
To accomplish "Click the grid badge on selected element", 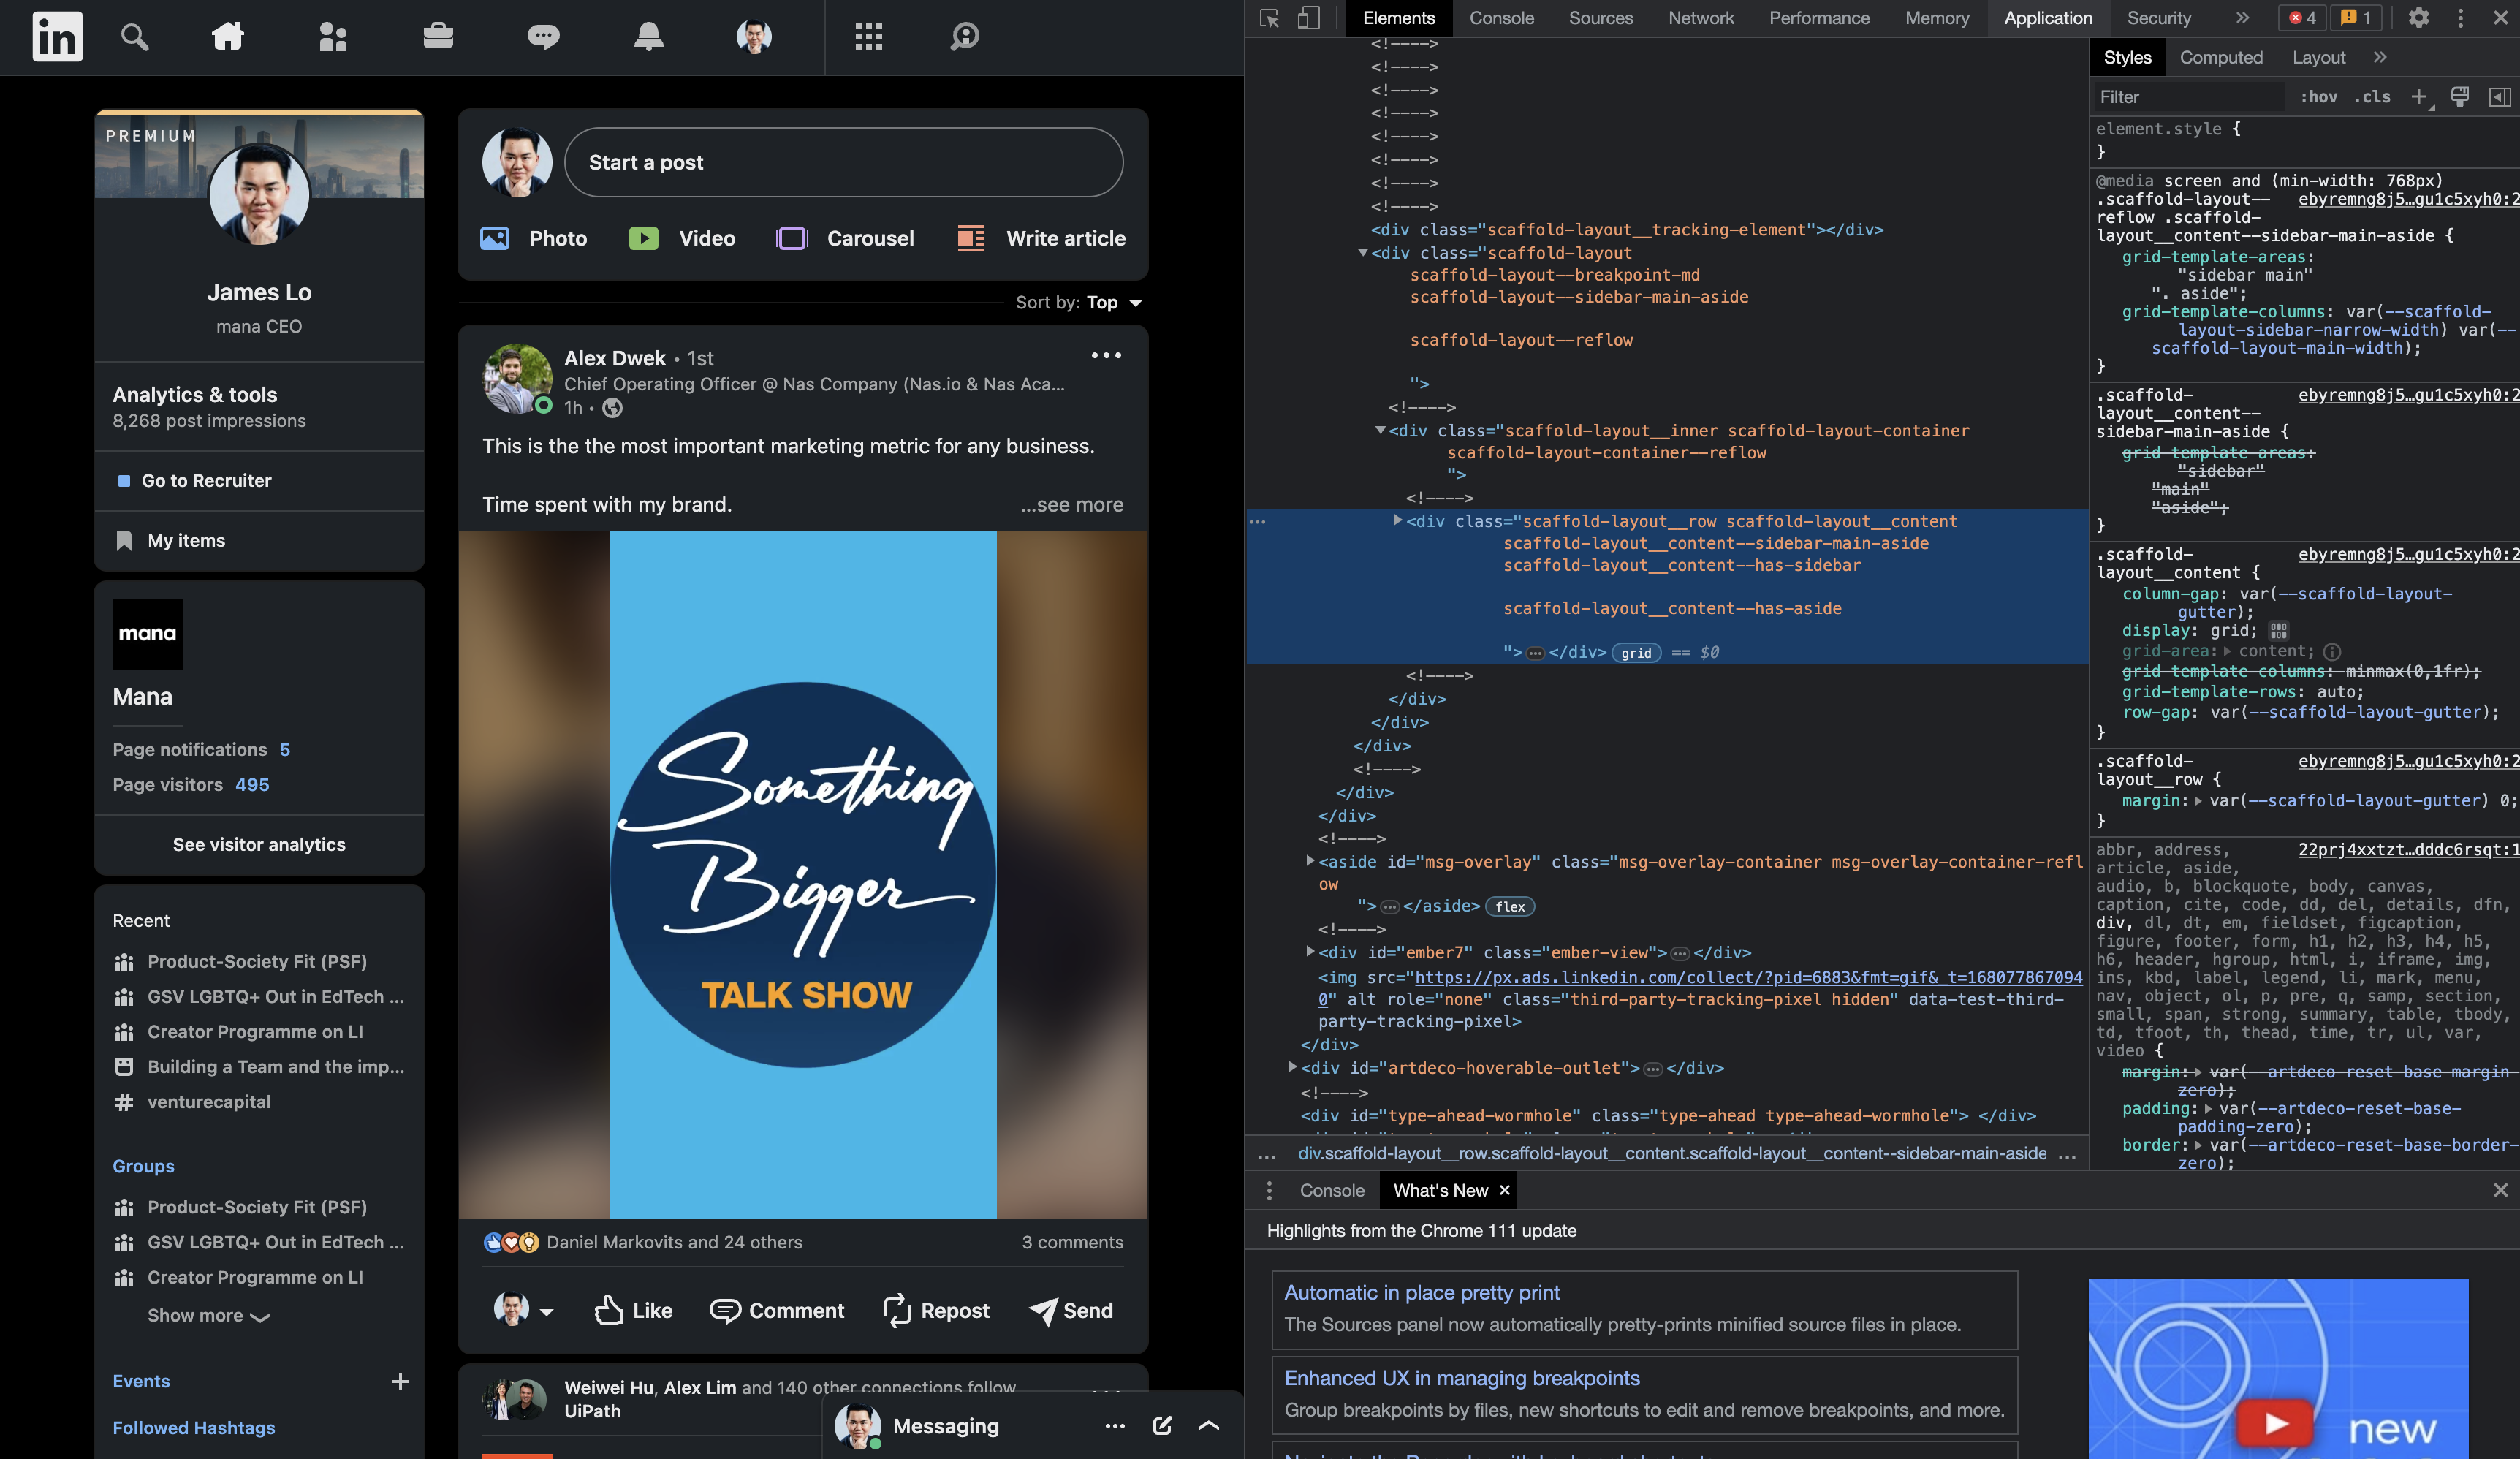I will pyautogui.click(x=1636, y=653).
